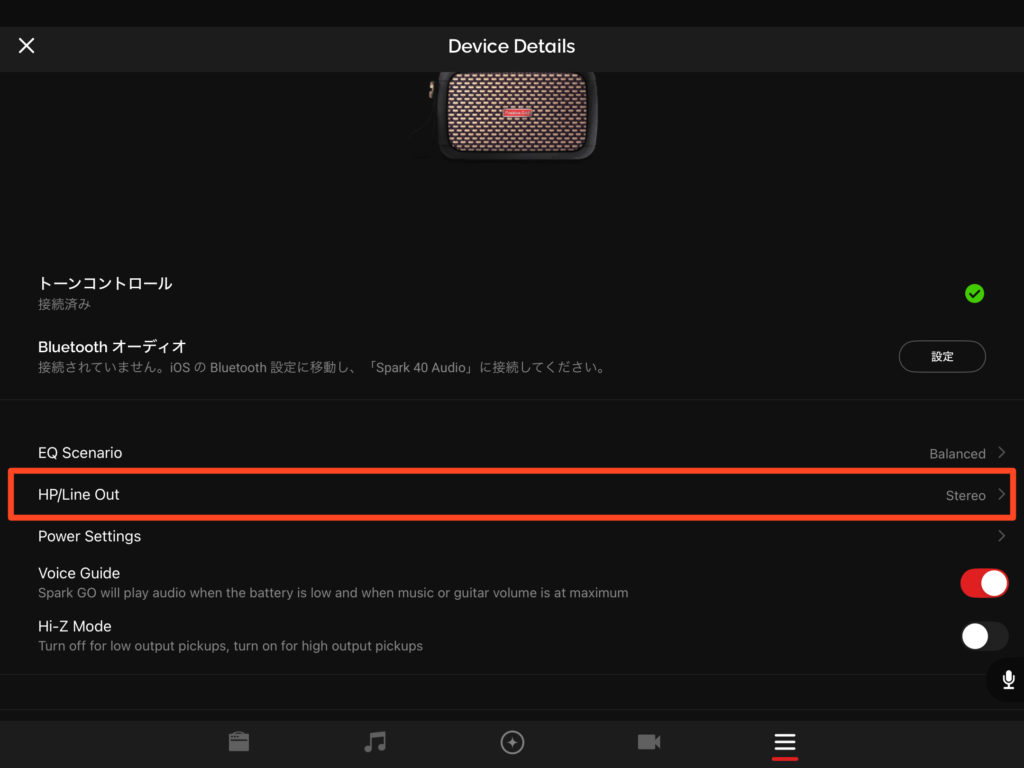Viewport: 1024px width, 768px height.
Task: Expand EQ Scenario using its chevron
Action: (1001, 453)
